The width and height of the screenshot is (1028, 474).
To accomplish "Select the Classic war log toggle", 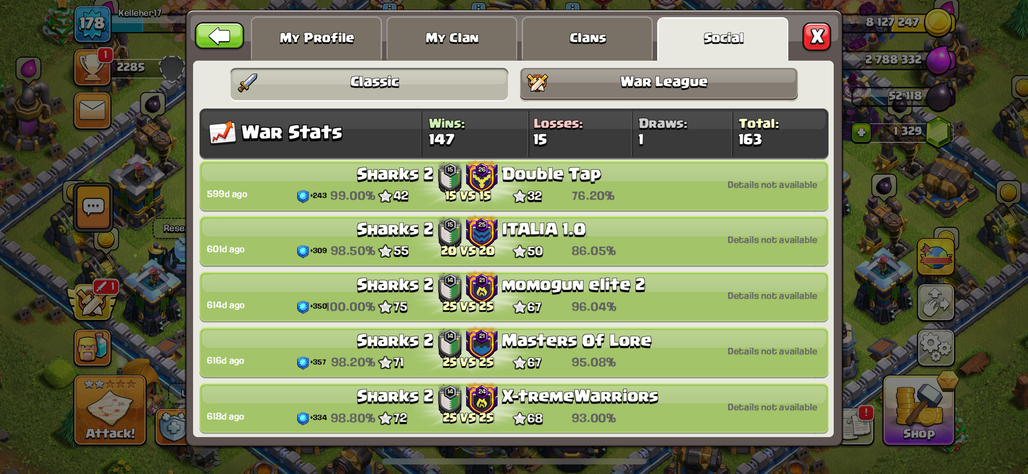I will pyautogui.click(x=369, y=83).
